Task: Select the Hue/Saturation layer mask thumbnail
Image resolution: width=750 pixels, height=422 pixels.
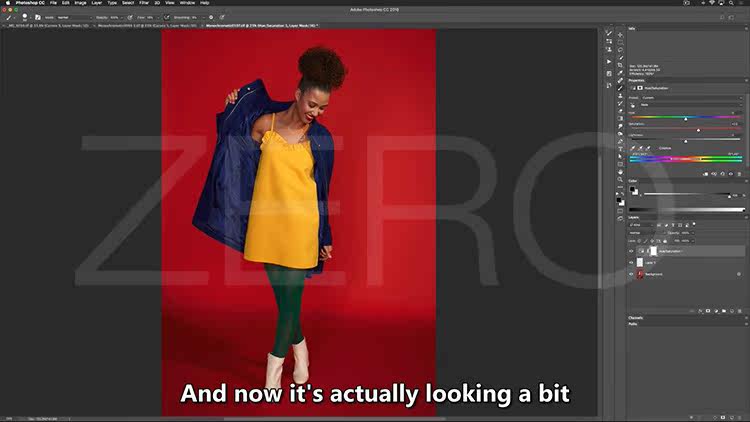Action: coord(653,251)
